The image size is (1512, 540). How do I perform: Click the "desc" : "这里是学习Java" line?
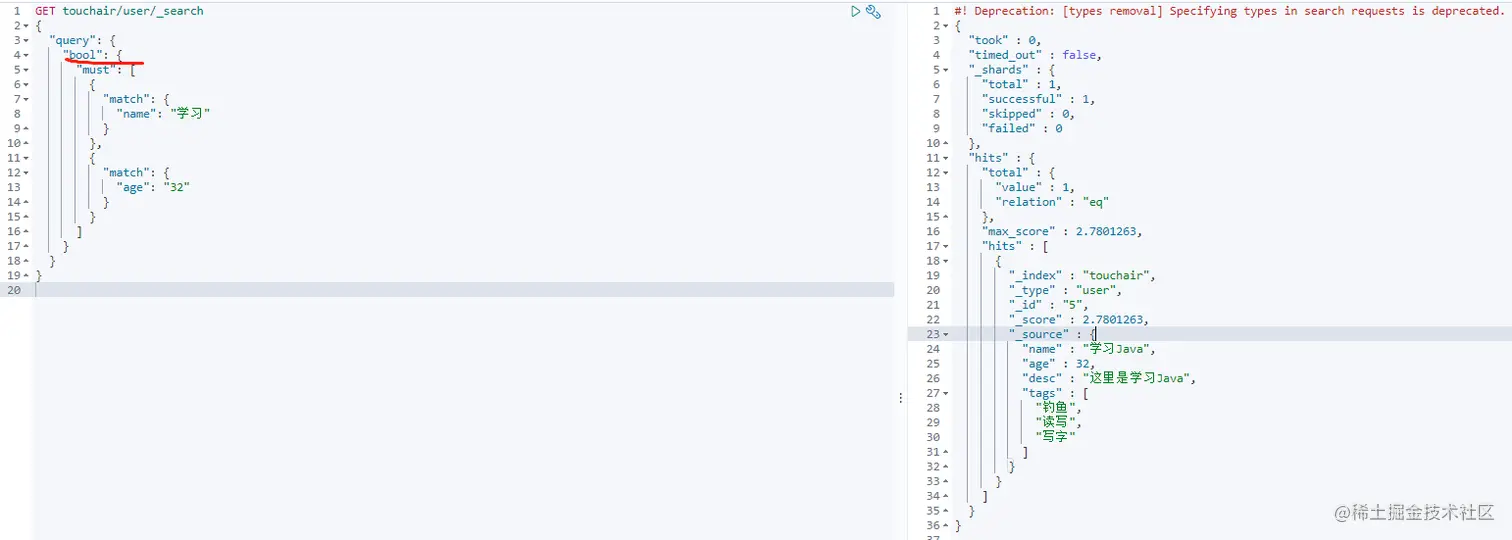pos(1109,378)
